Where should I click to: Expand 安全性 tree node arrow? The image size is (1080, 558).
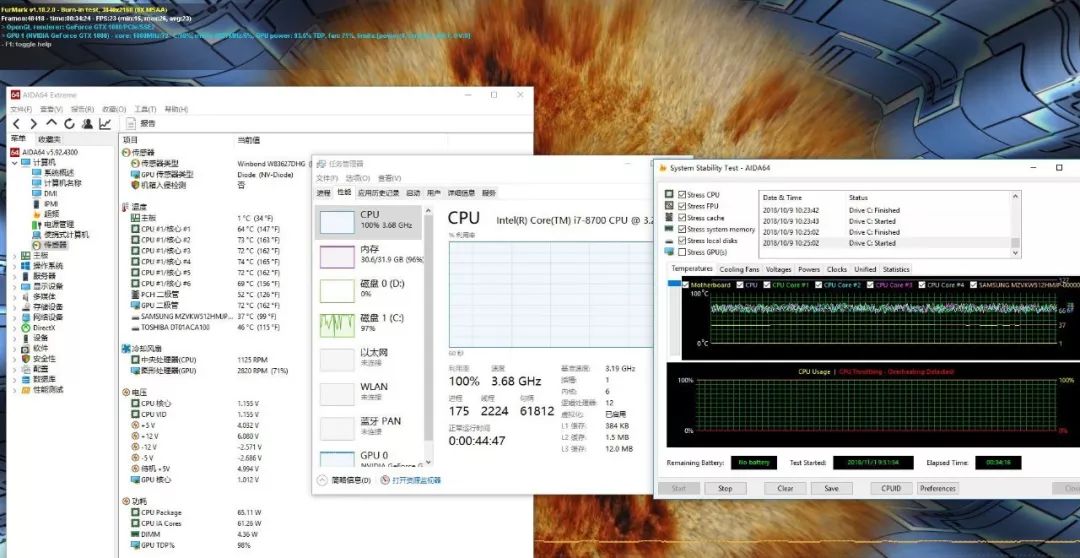15,359
